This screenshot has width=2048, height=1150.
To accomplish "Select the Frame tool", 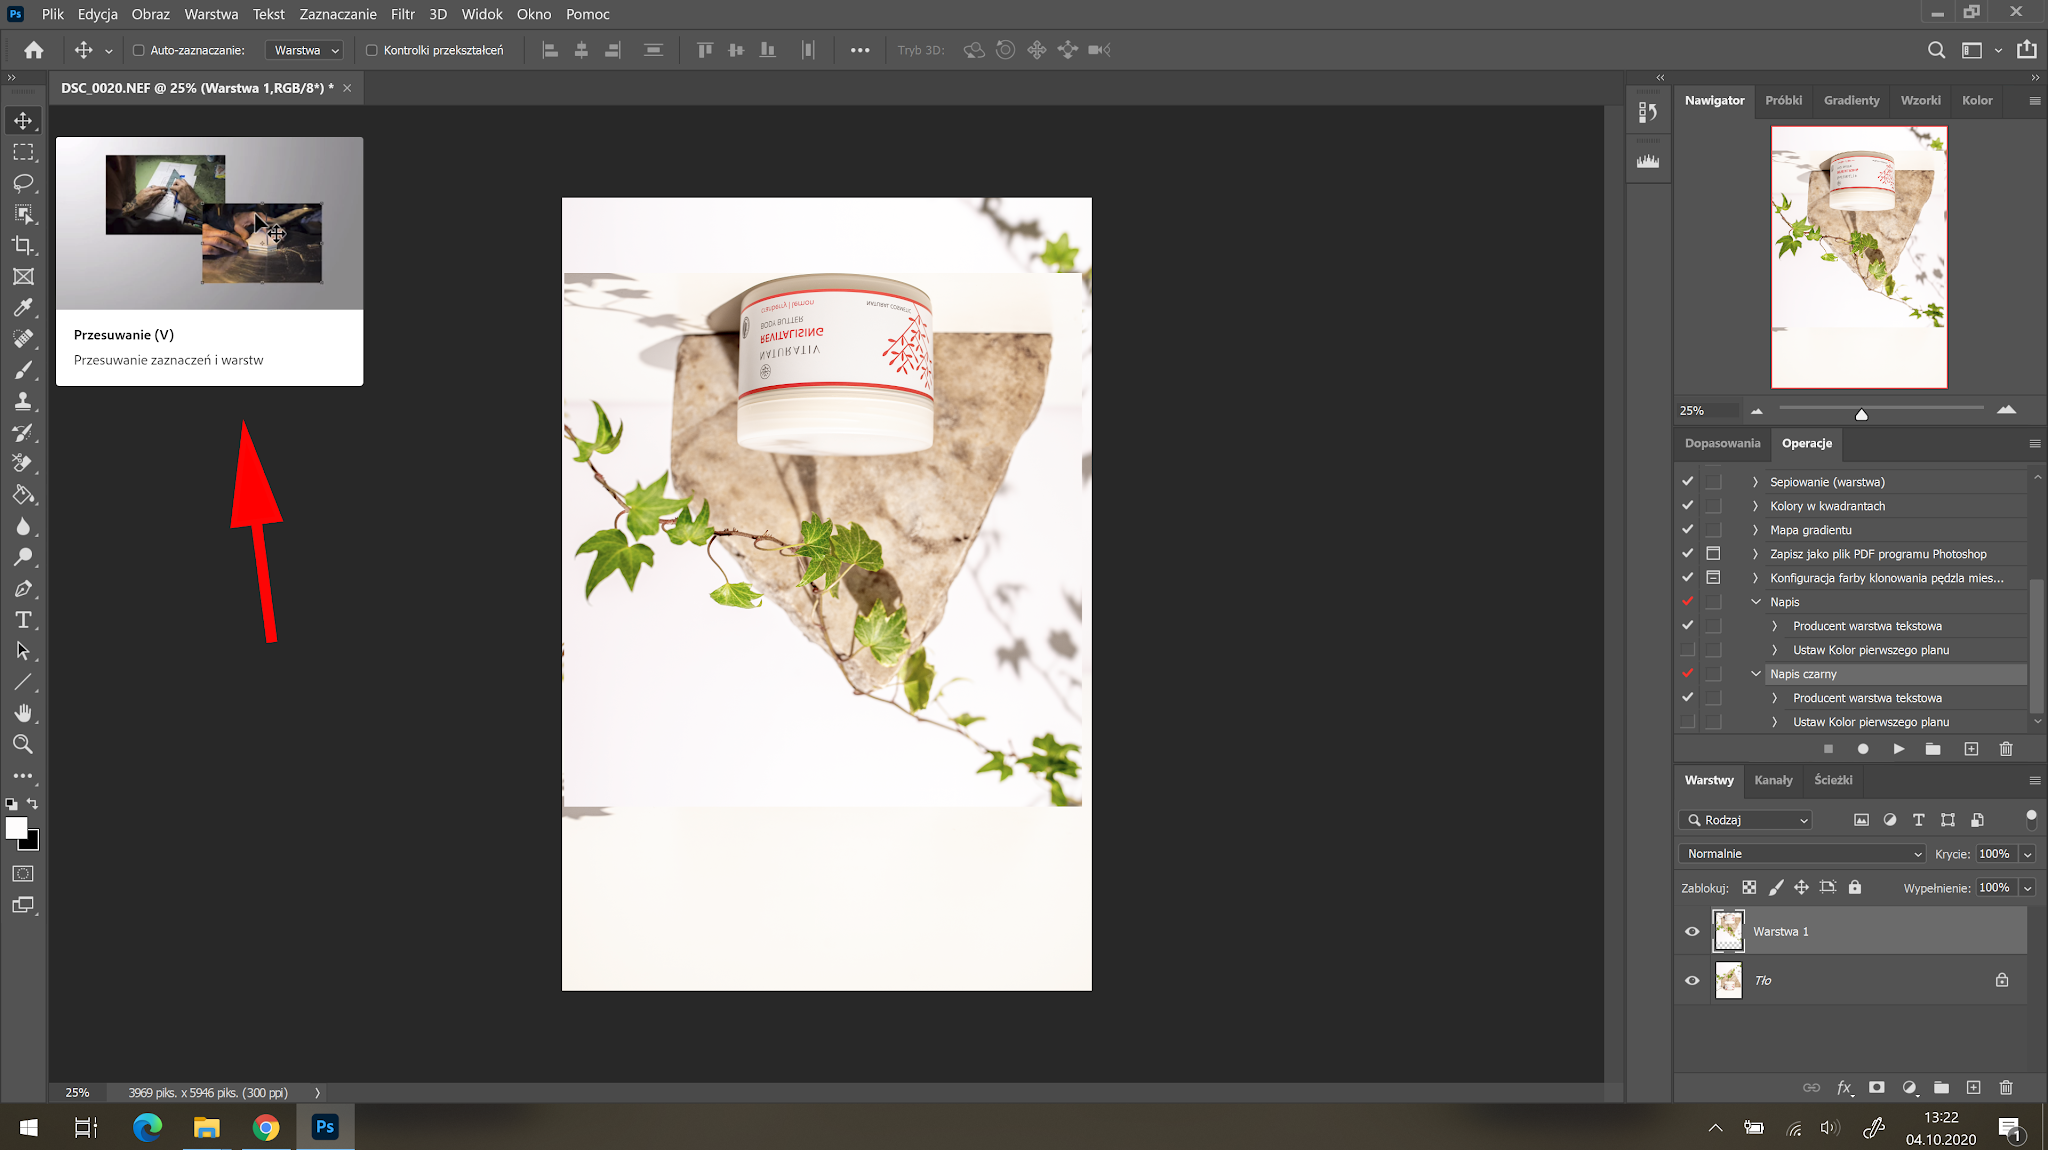I will click(x=23, y=277).
